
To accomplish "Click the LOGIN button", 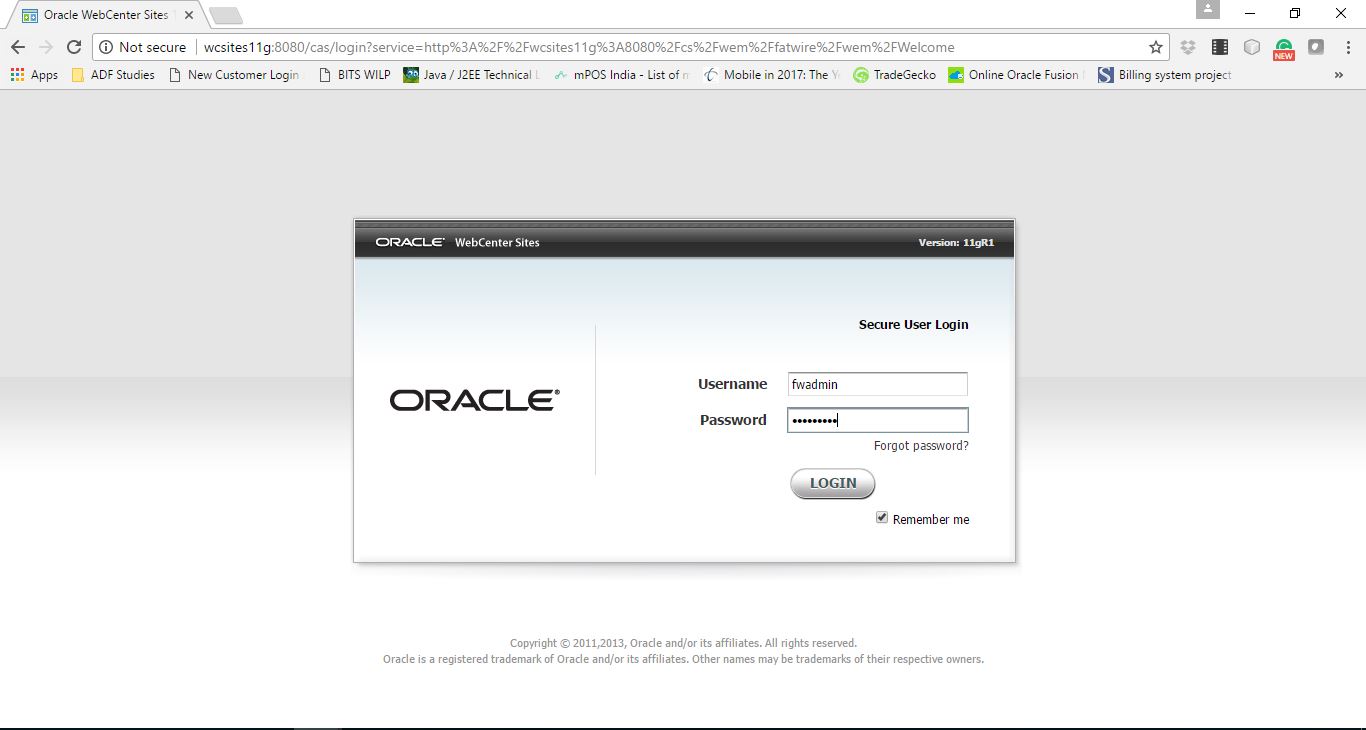I will coord(833,483).
